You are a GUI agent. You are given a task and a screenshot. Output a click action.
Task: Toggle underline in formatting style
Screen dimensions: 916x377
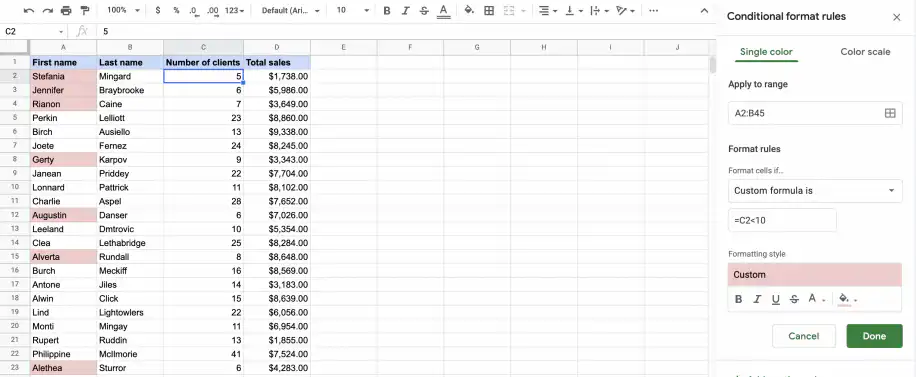point(776,299)
